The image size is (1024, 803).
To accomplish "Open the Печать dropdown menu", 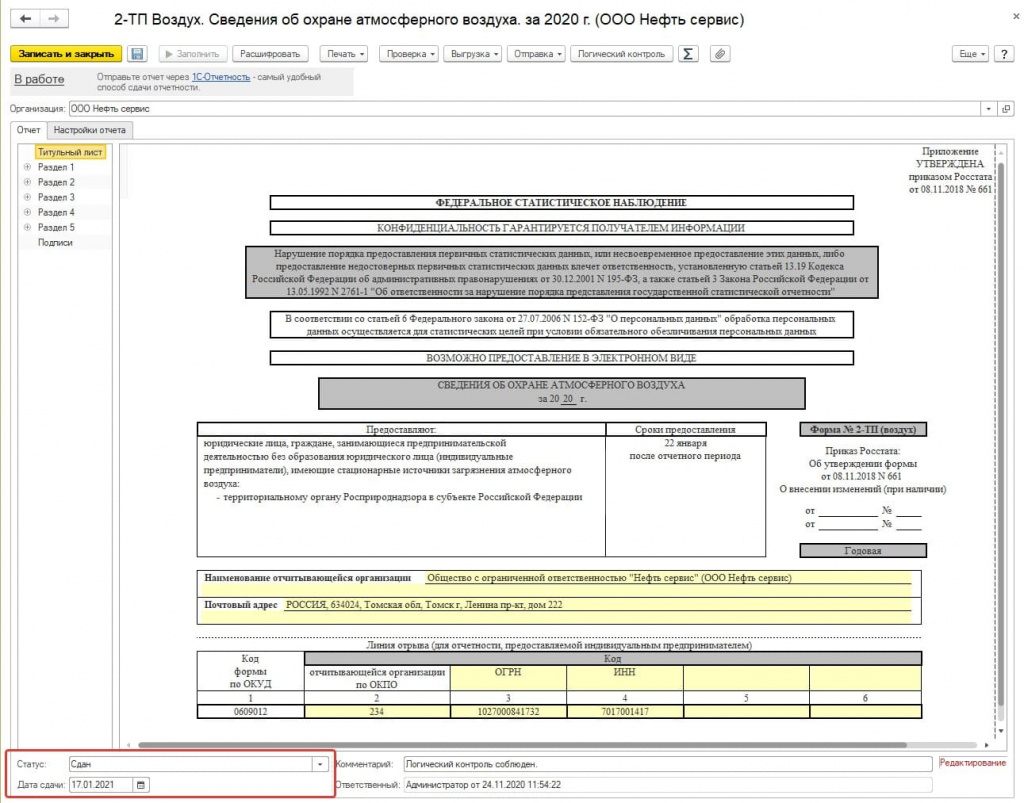I will tap(346, 54).
